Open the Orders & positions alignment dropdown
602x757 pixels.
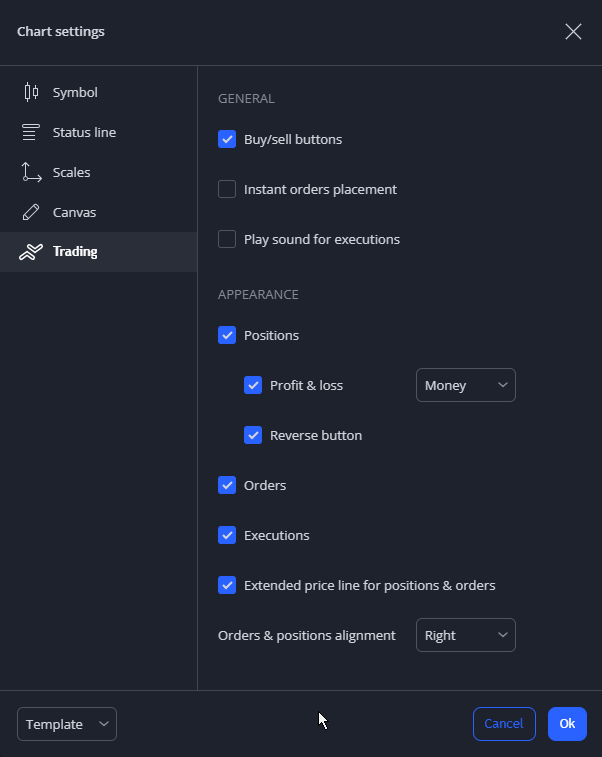pyautogui.click(x=466, y=635)
